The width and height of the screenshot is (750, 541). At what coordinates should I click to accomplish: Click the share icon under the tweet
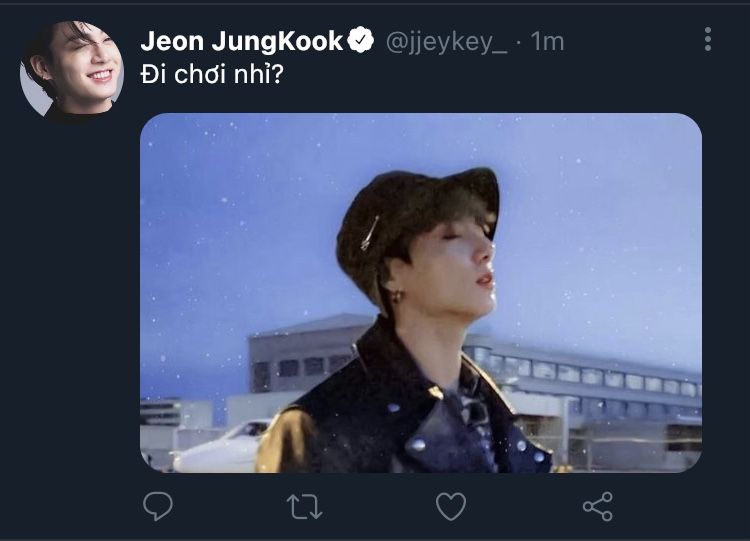597,506
